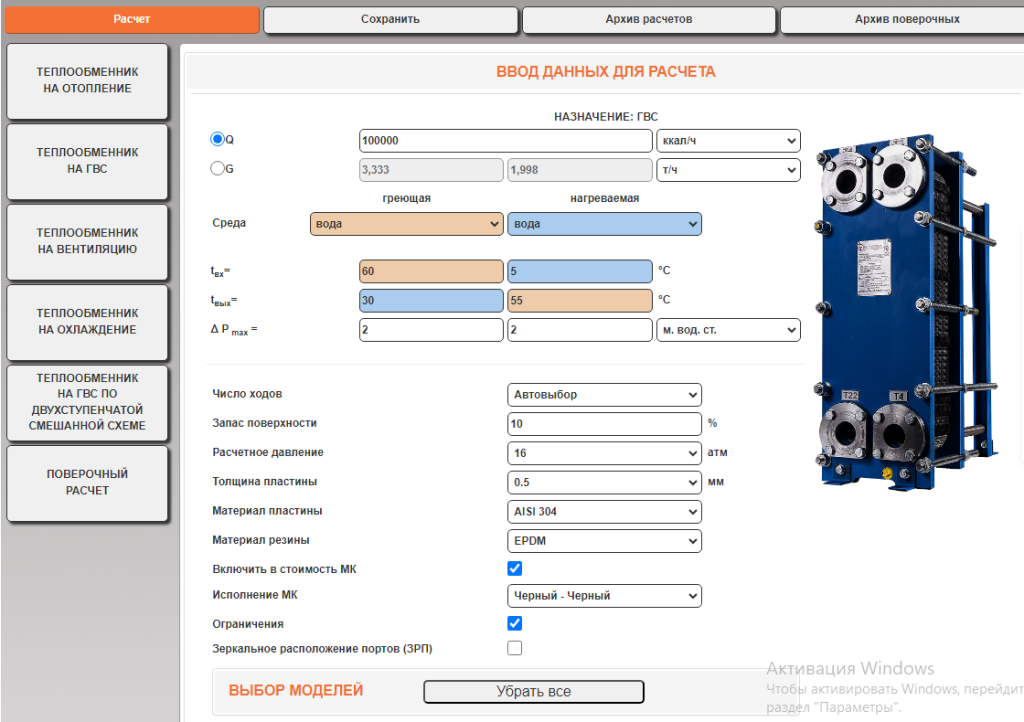Click the 'Сохранить' tab
Image resolution: width=1024 pixels, height=722 pixels.
[390, 20]
